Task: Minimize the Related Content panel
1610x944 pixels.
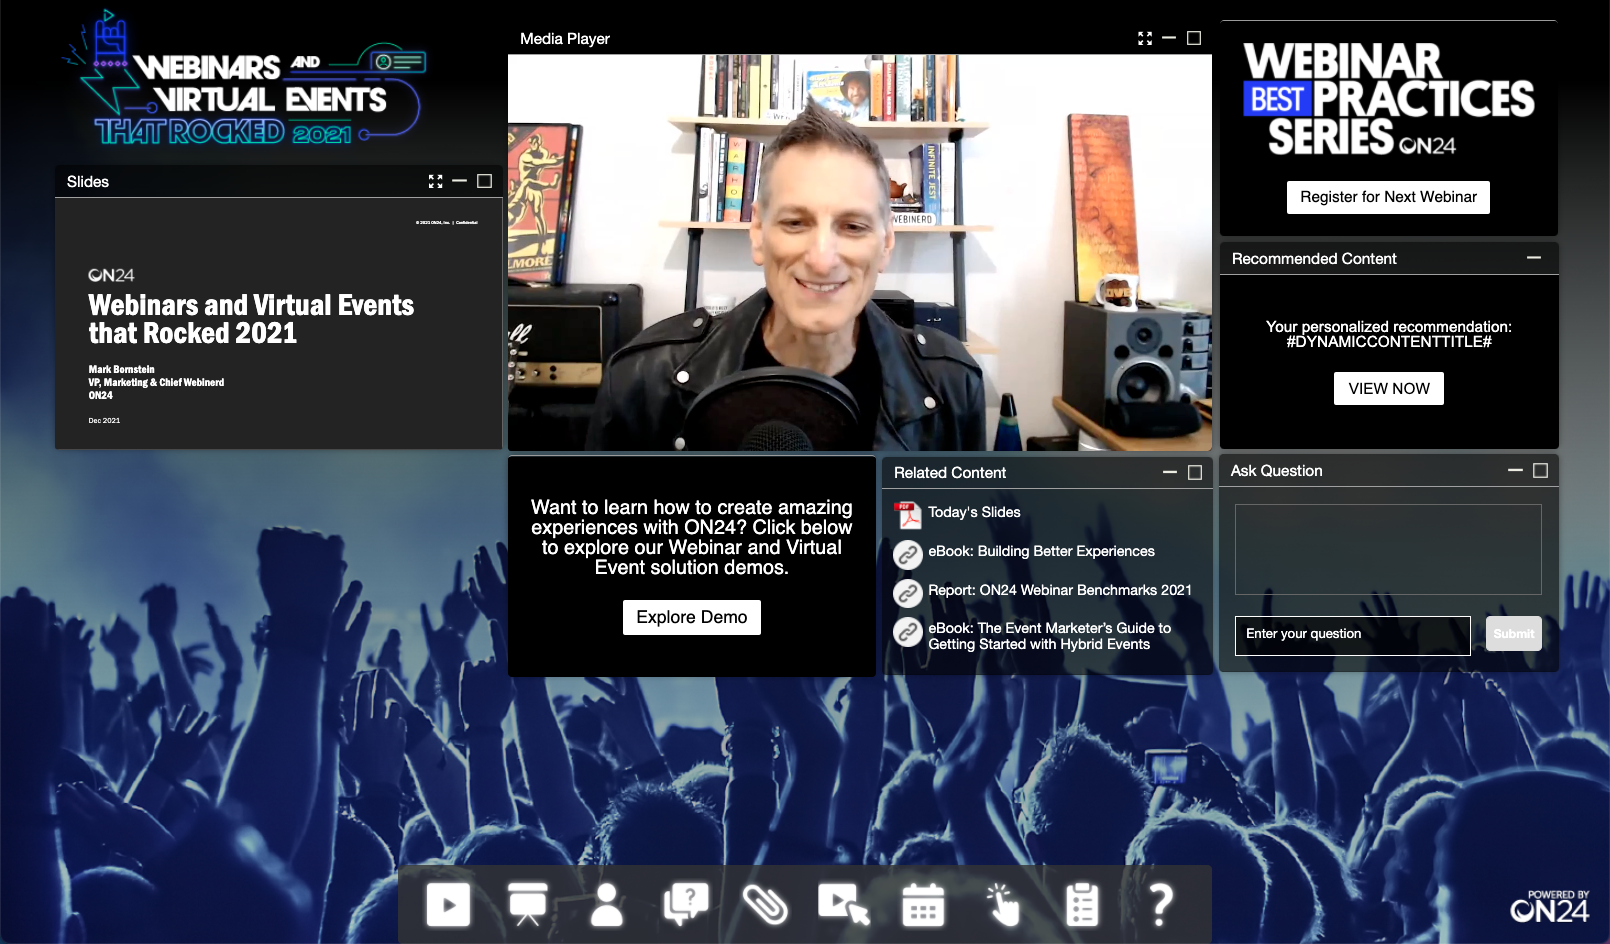Action: click(1170, 472)
